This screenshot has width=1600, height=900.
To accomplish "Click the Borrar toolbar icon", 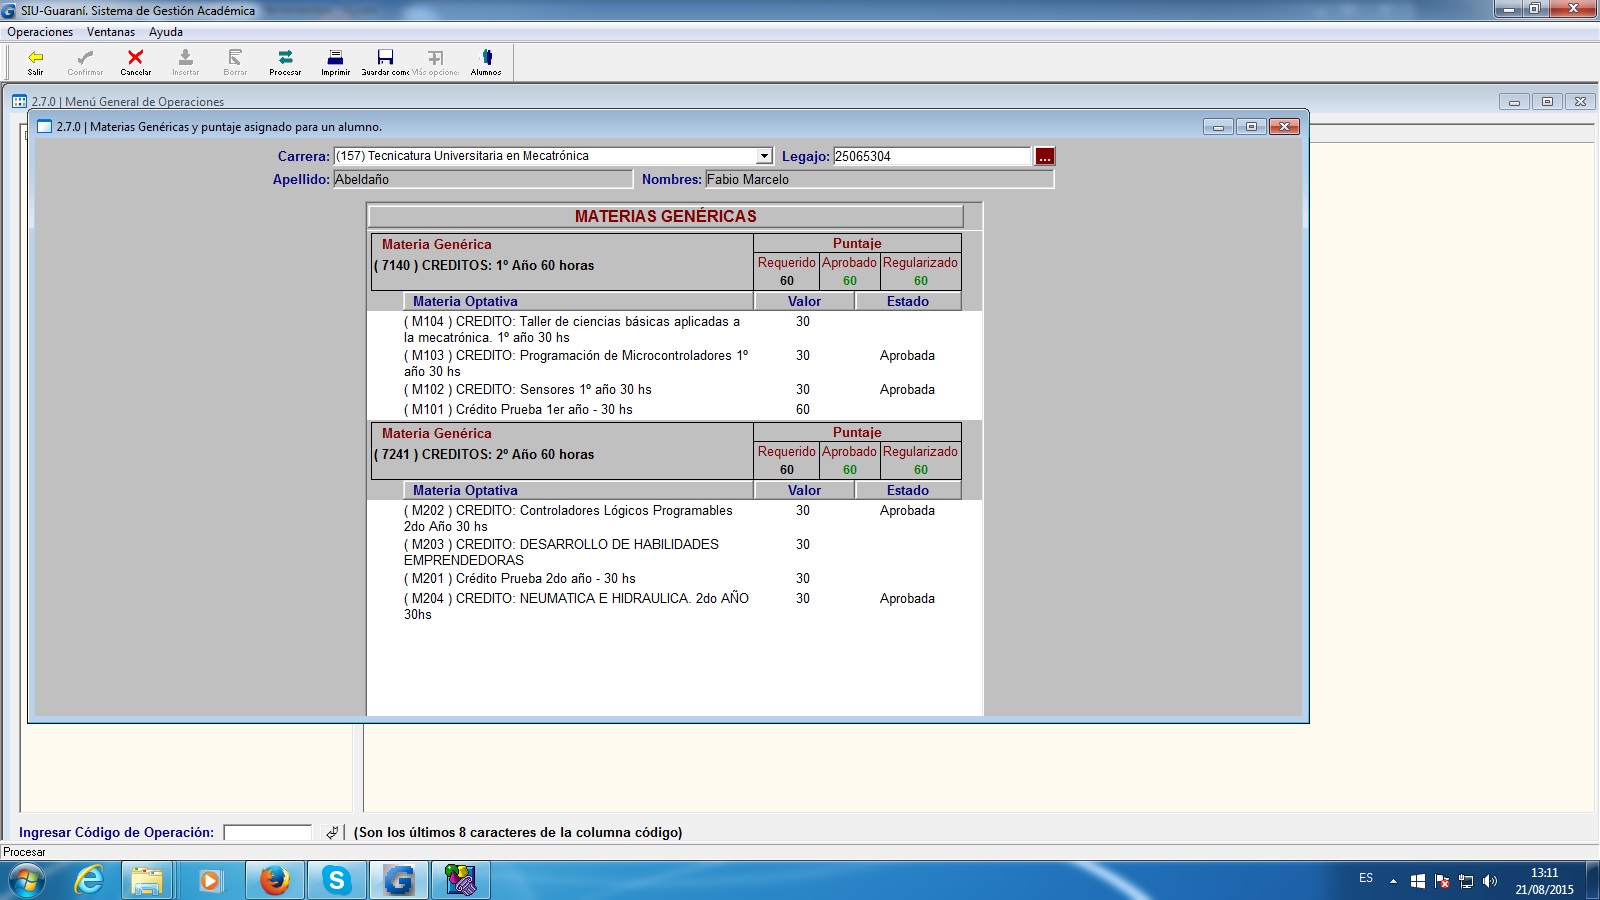I will (235, 62).
